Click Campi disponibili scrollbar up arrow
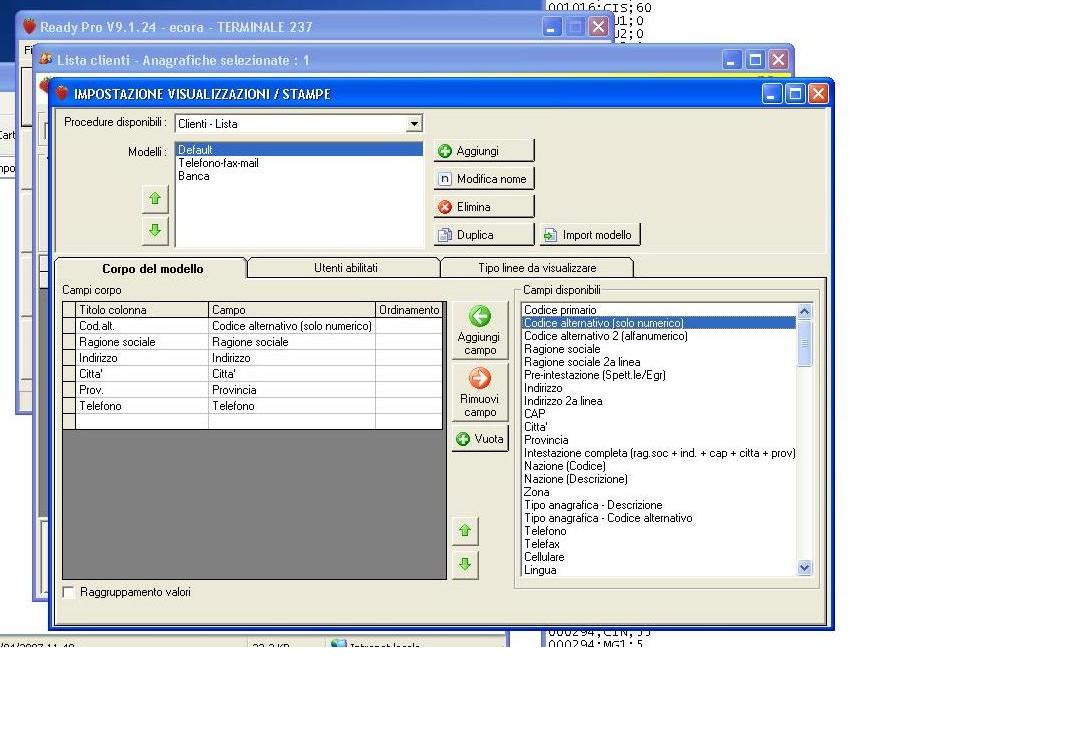1079x734 pixels. (804, 311)
